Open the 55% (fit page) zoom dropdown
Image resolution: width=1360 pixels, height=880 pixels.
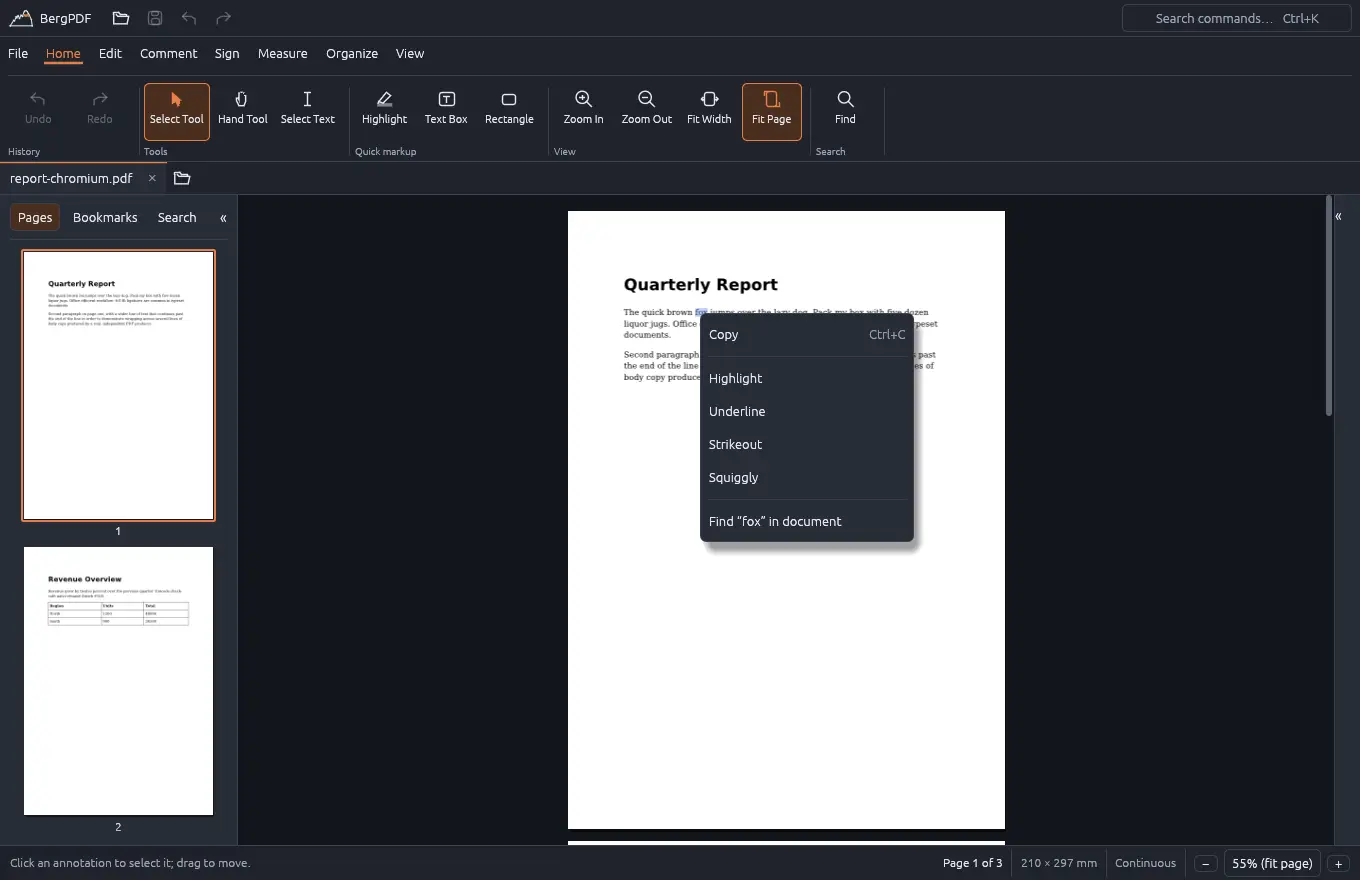(1272, 863)
